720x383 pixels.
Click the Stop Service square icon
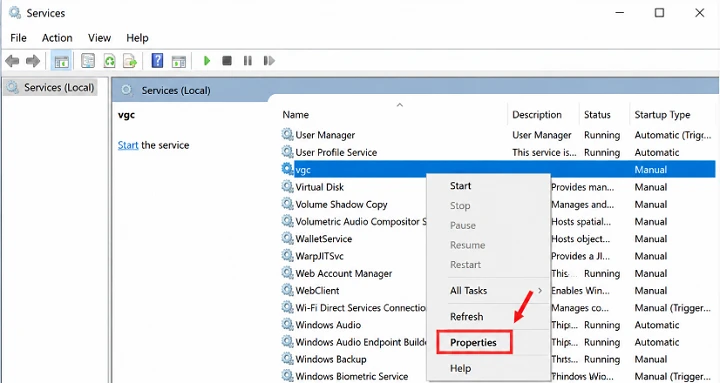227,61
